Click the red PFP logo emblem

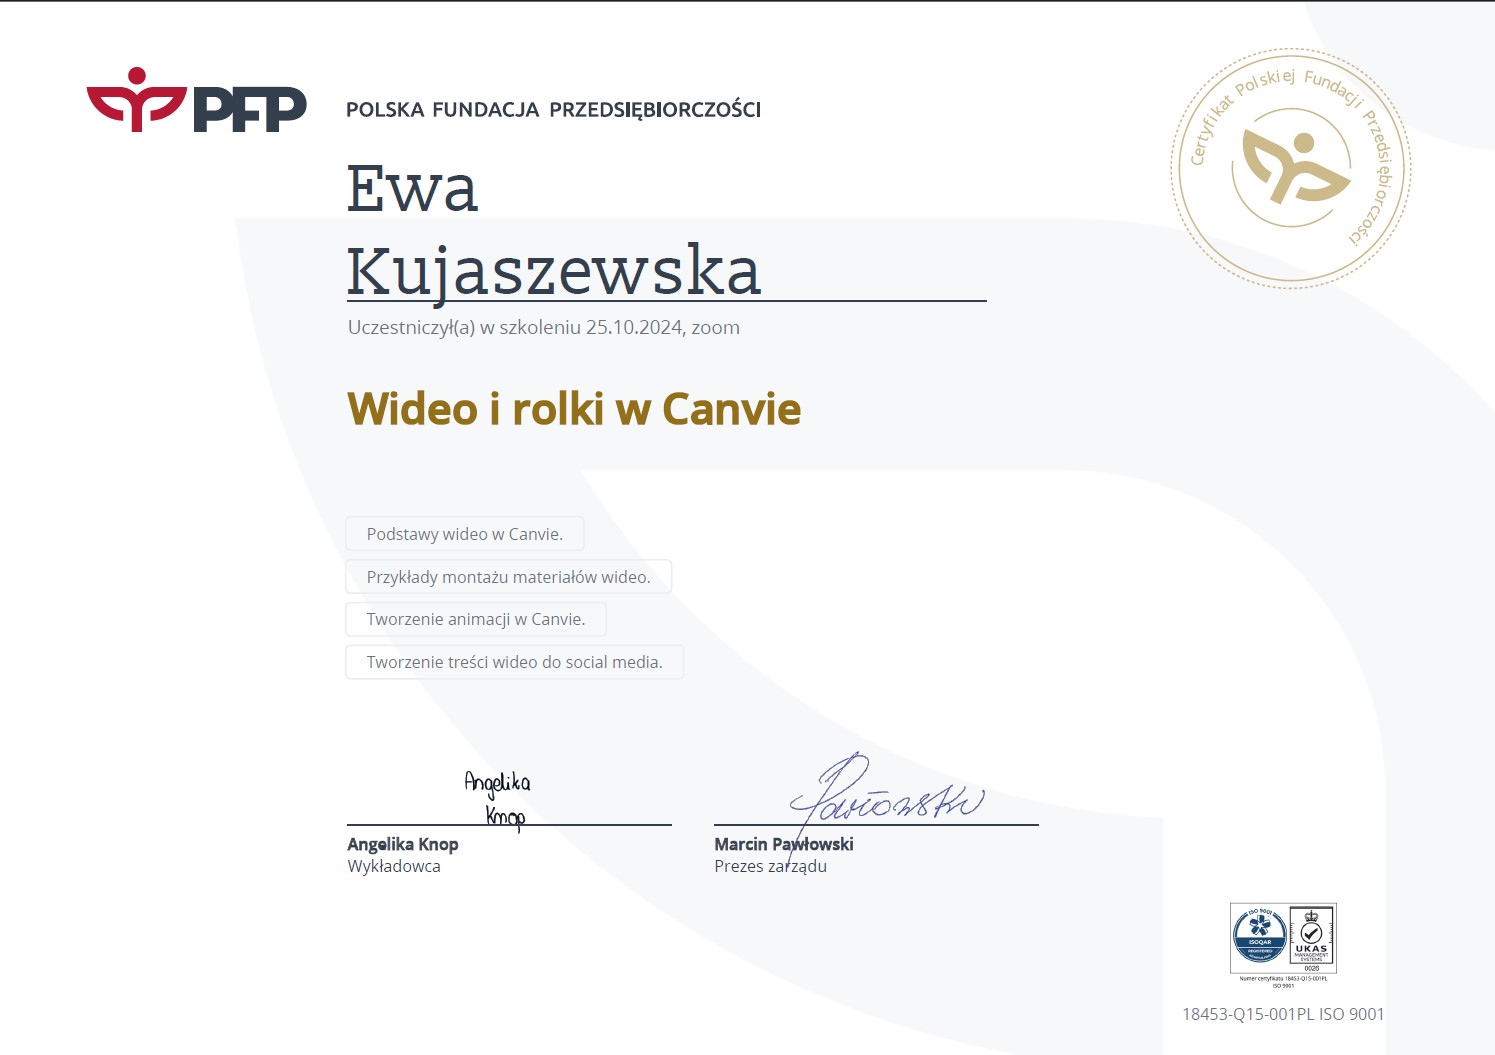click(x=136, y=99)
